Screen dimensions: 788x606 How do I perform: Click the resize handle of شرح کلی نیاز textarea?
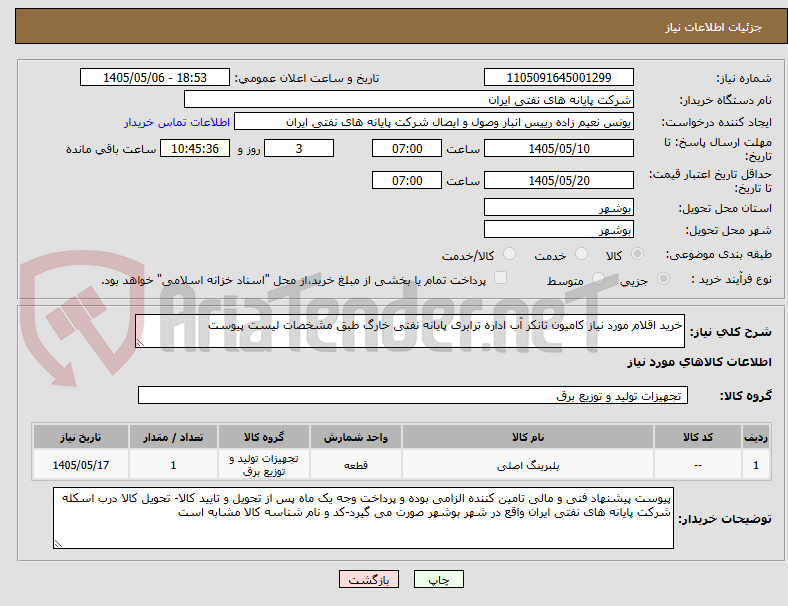140,343
